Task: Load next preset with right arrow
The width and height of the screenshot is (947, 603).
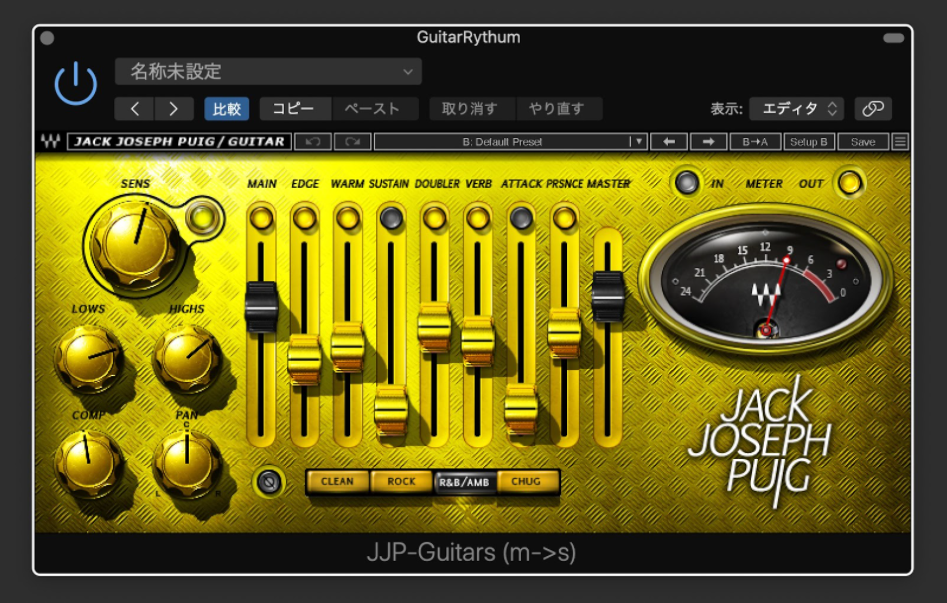Action: click(708, 141)
